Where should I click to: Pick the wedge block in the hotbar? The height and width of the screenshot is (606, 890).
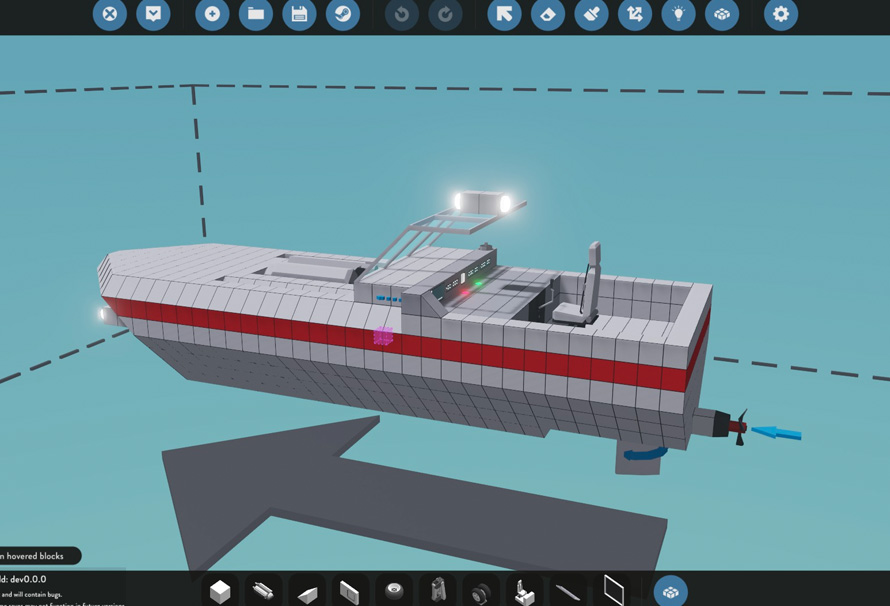[307, 591]
